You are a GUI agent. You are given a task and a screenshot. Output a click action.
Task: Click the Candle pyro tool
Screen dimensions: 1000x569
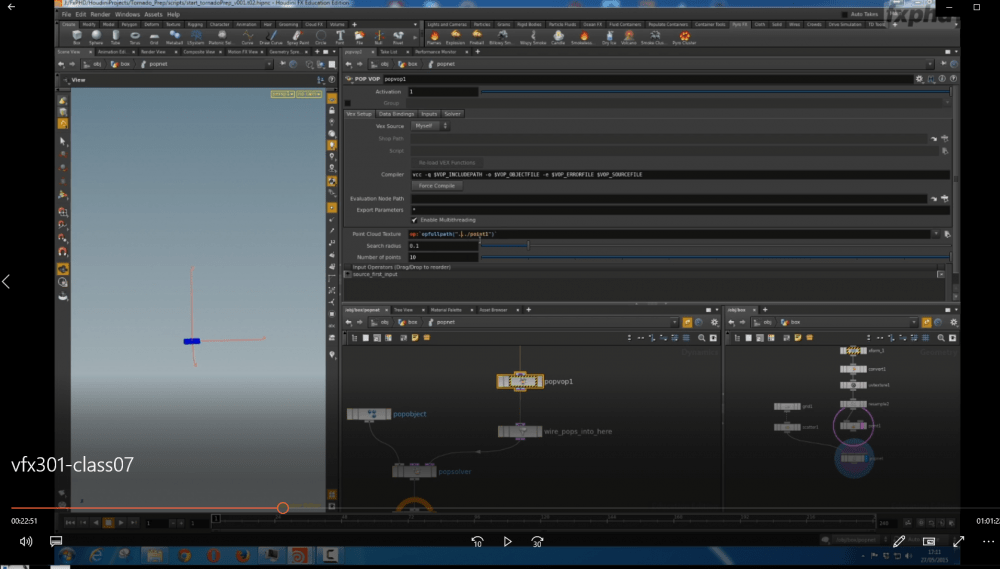pos(558,37)
